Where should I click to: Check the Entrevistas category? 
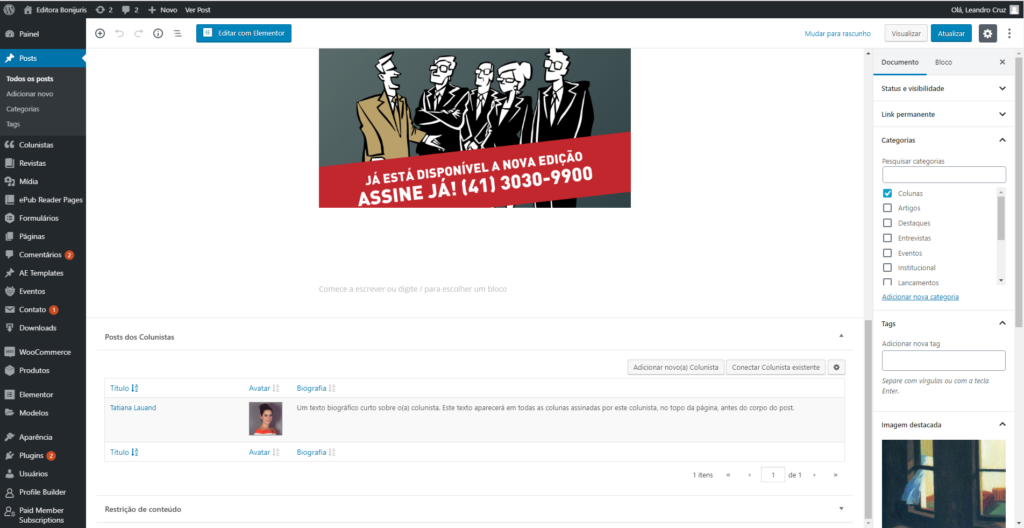click(x=887, y=238)
